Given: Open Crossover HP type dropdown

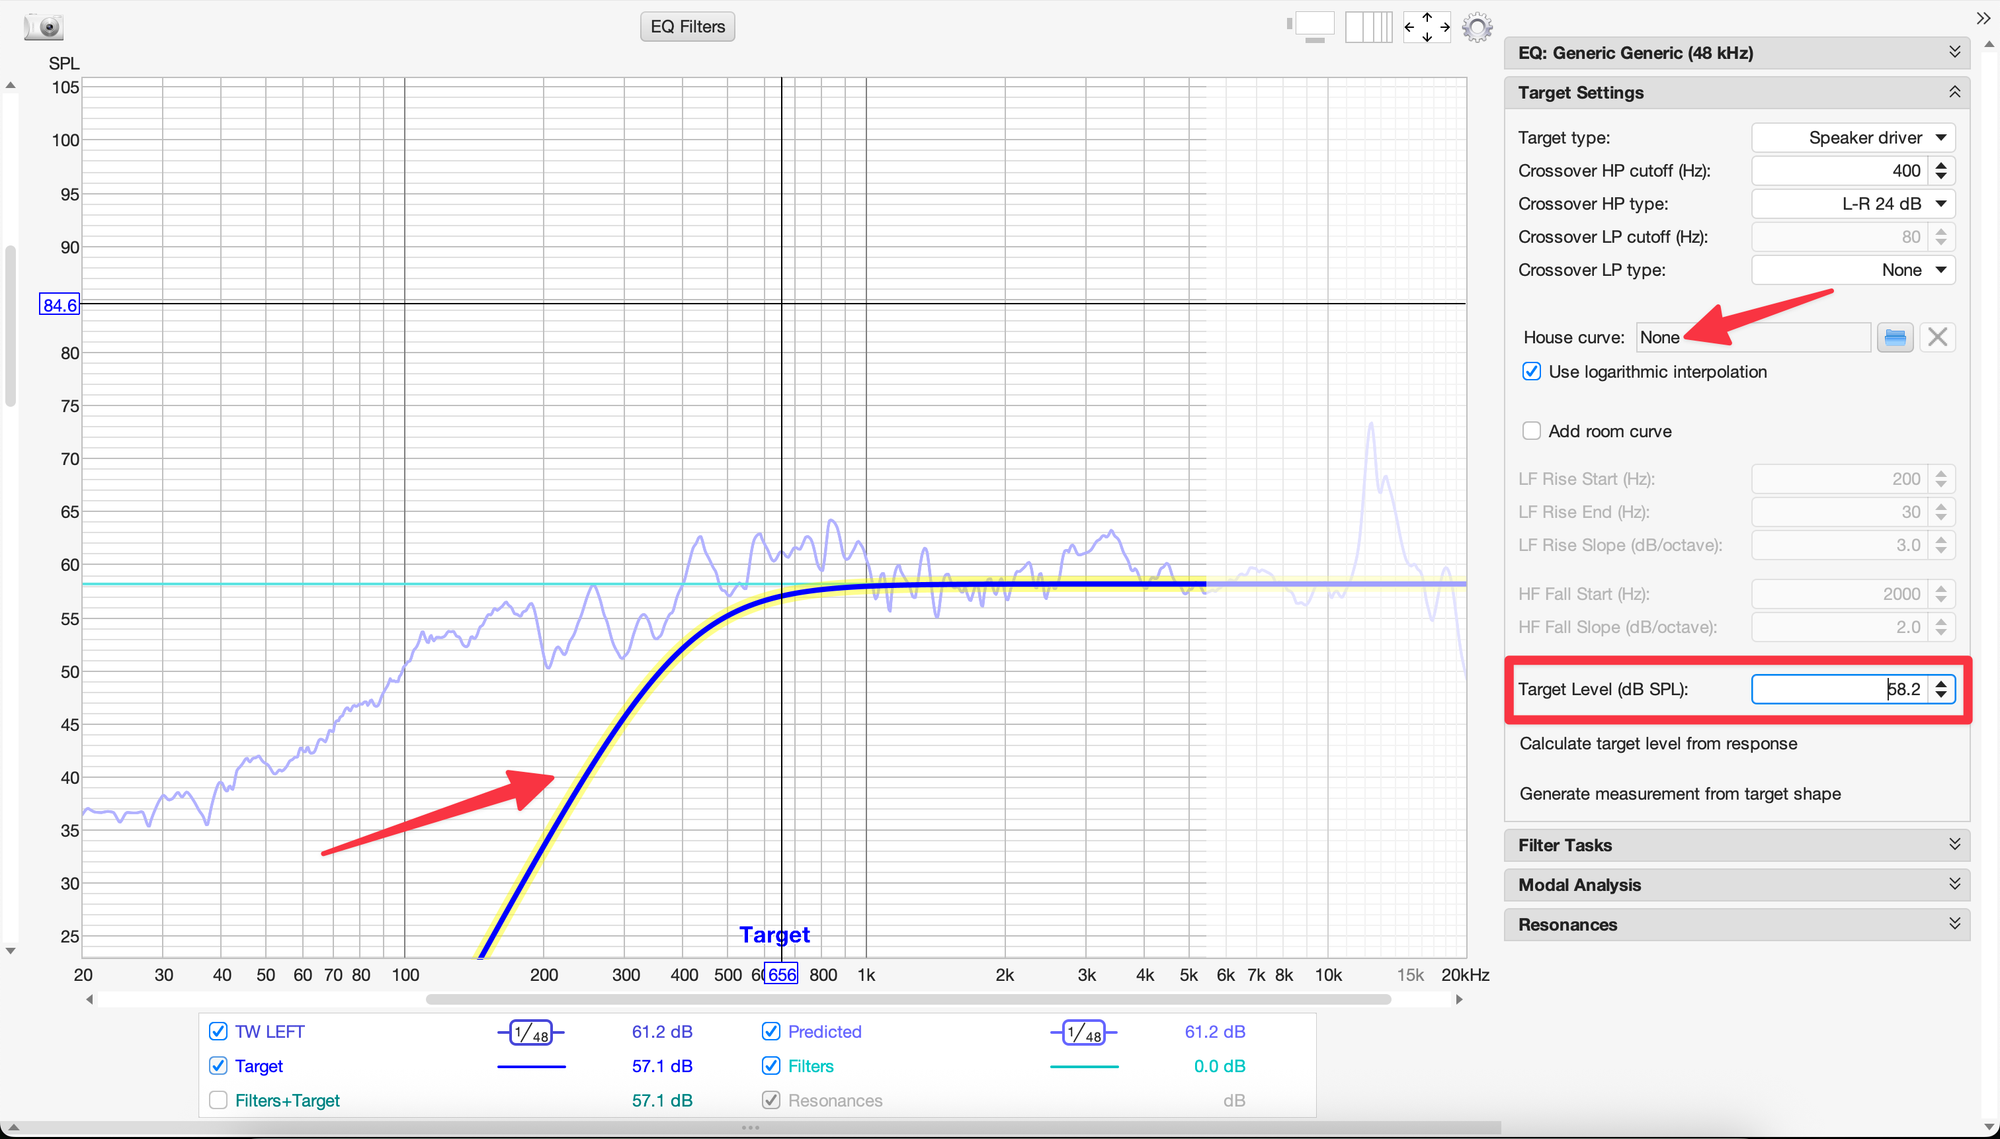Looking at the screenshot, I should [x=1853, y=204].
